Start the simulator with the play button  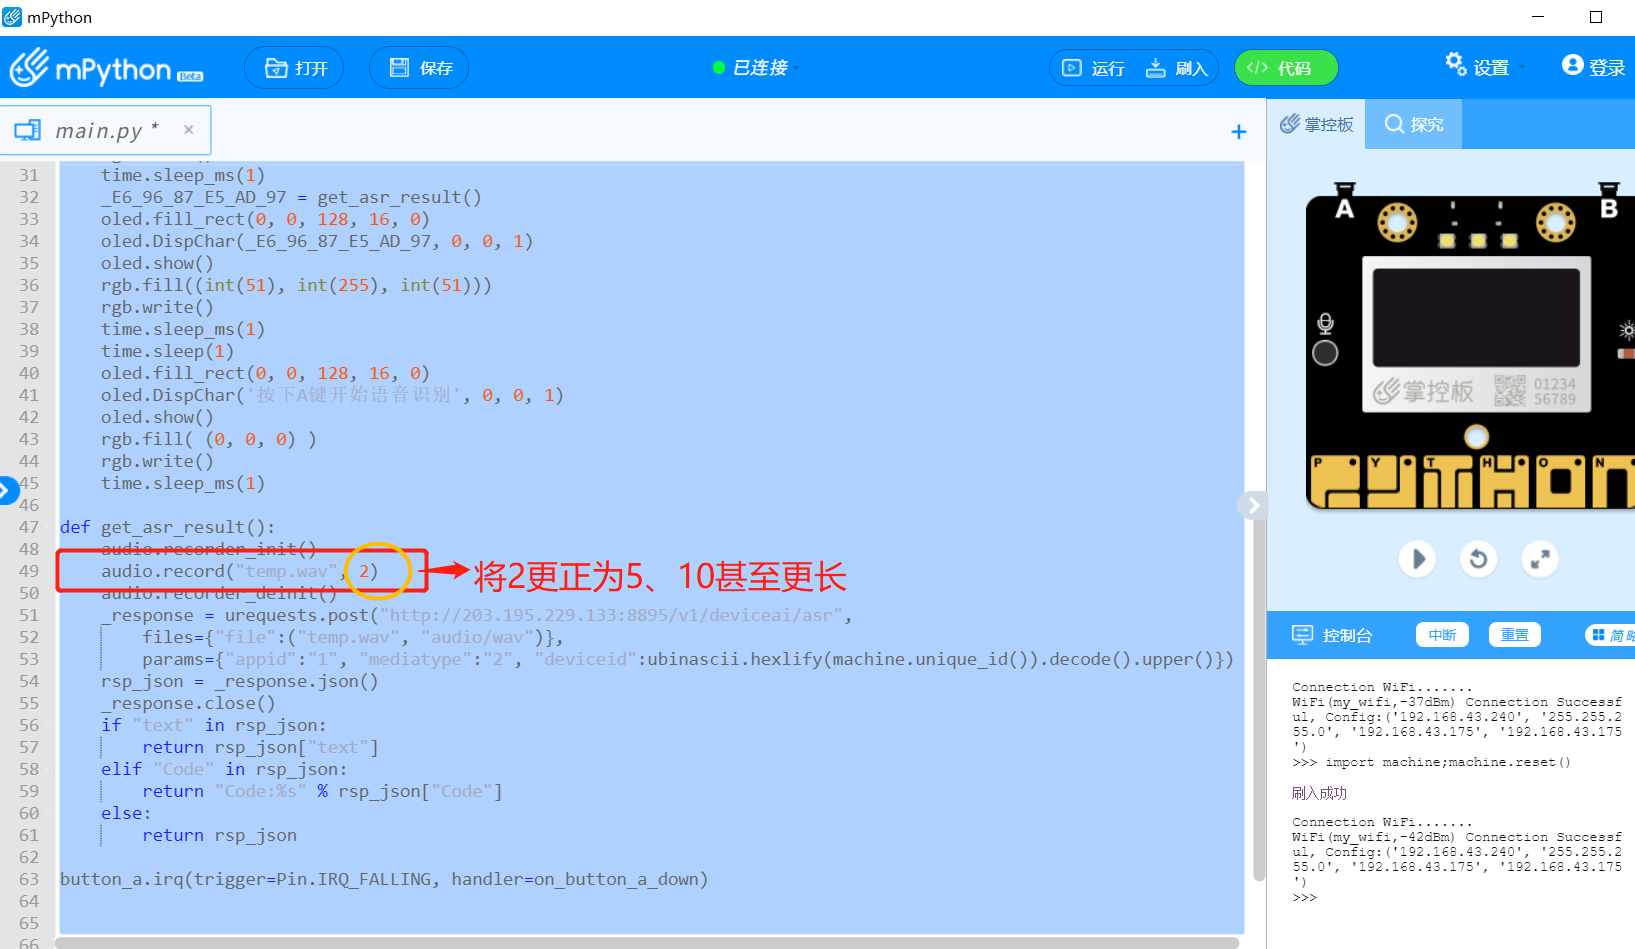[x=1417, y=559]
